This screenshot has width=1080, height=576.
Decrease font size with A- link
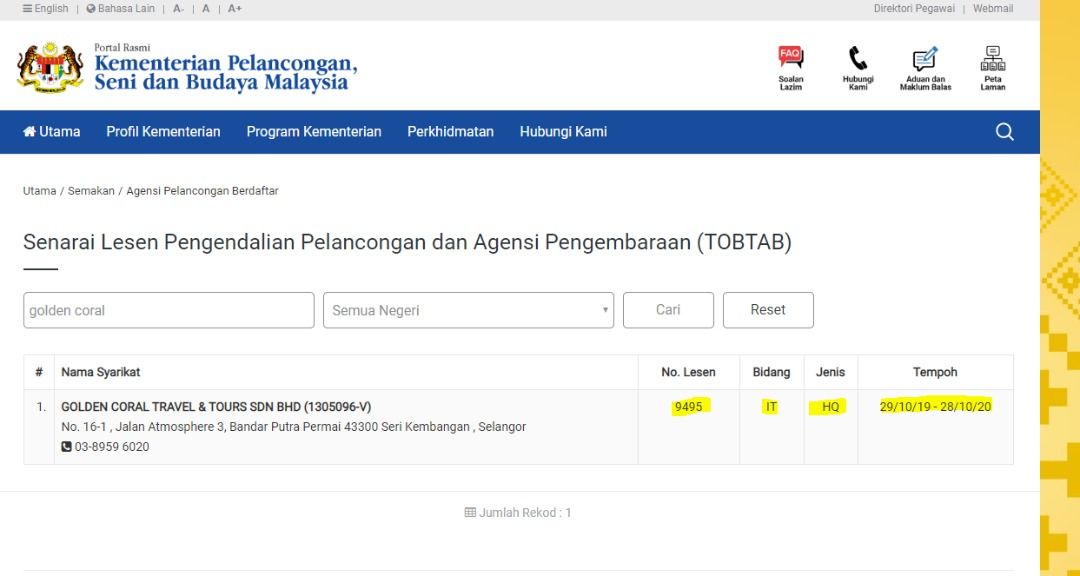coord(178,8)
